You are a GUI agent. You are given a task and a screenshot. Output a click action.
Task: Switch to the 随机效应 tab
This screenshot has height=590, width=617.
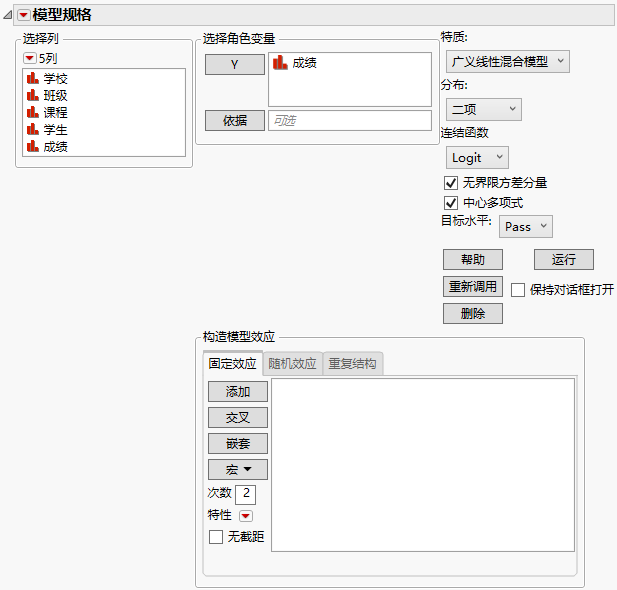292,363
